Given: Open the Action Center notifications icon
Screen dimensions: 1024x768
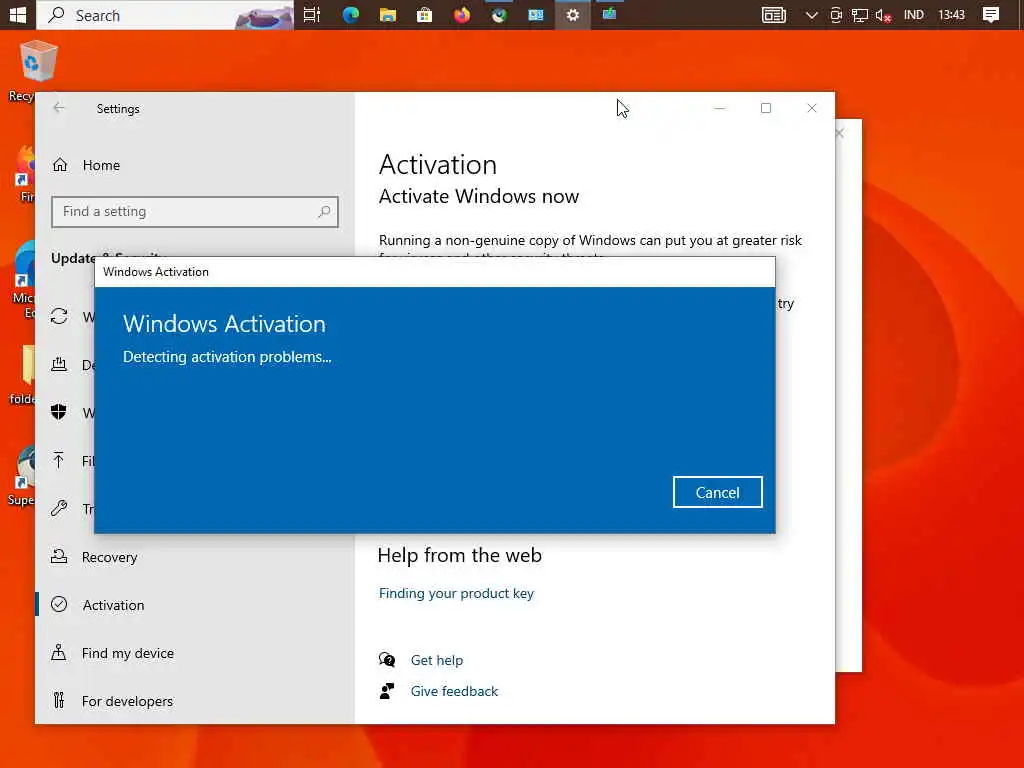Looking at the screenshot, I should (991, 14).
